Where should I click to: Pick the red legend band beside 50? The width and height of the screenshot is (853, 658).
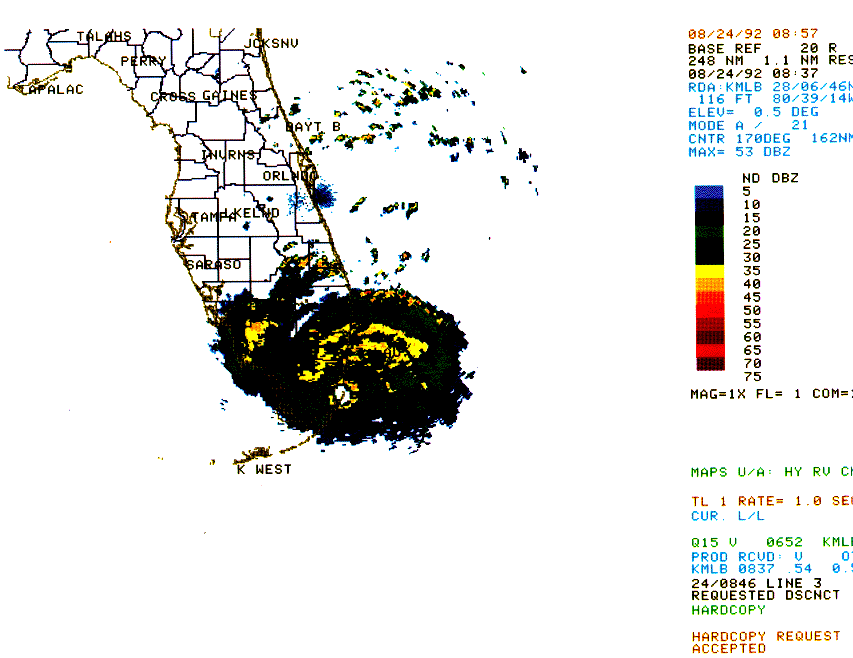(x=710, y=311)
